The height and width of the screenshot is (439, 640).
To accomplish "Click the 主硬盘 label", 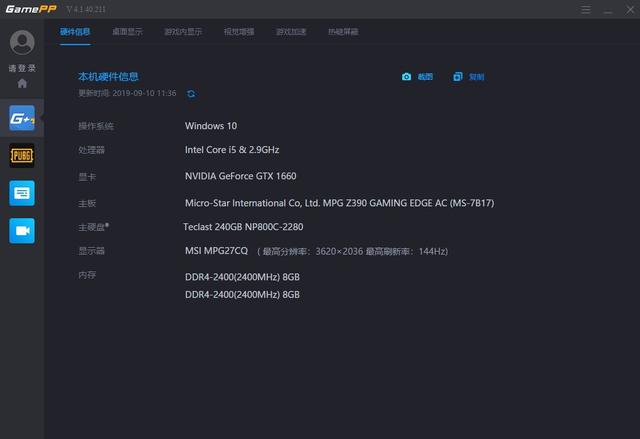I will click(93, 227).
